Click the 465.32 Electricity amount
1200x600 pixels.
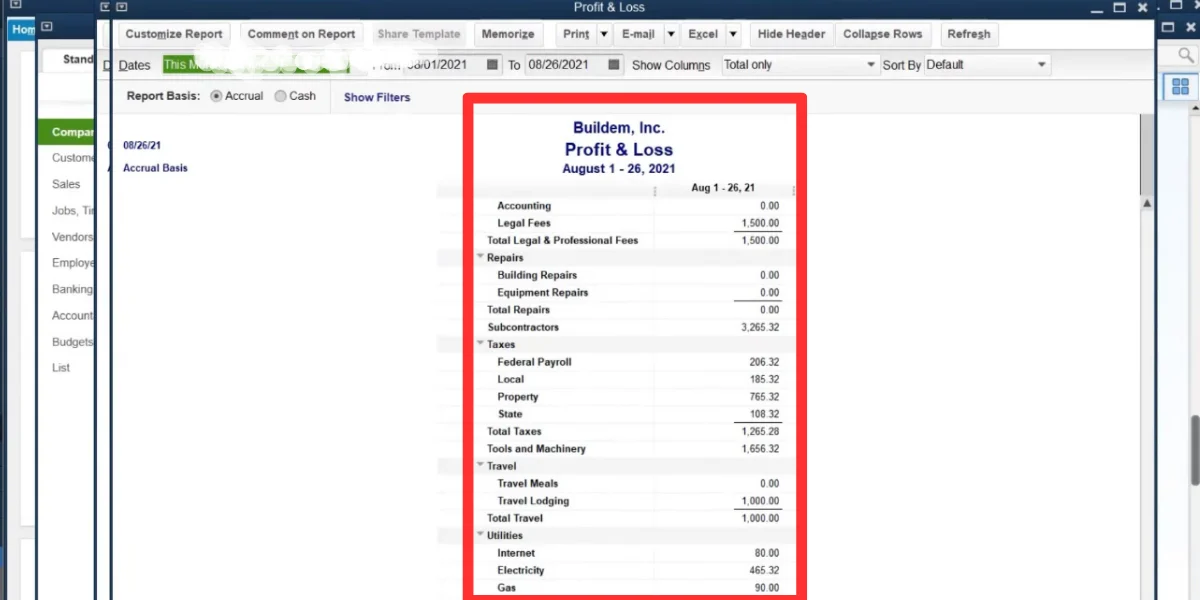(x=764, y=570)
